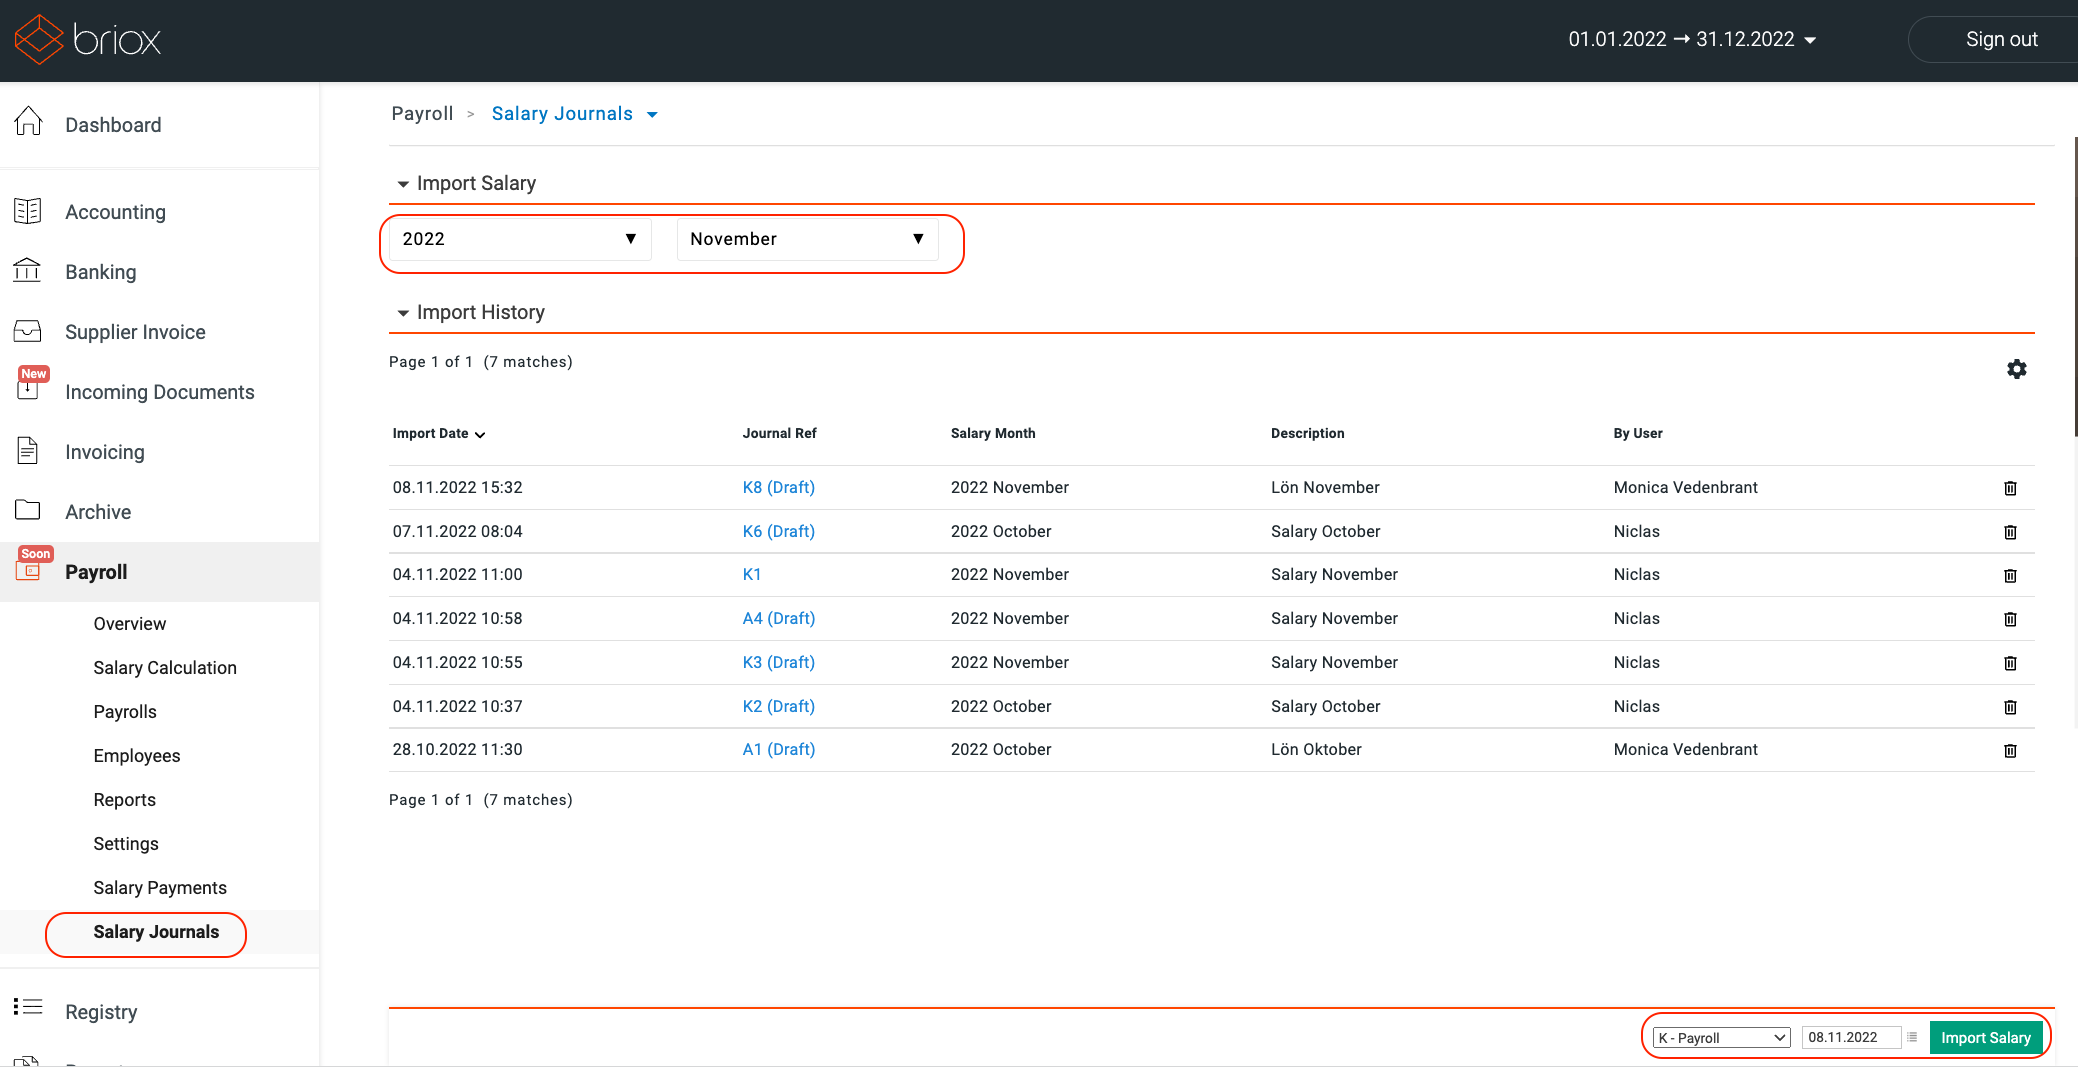The width and height of the screenshot is (2078, 1067).
Task: Open the K6 (Draft) journal link
Action: [778, 531]
